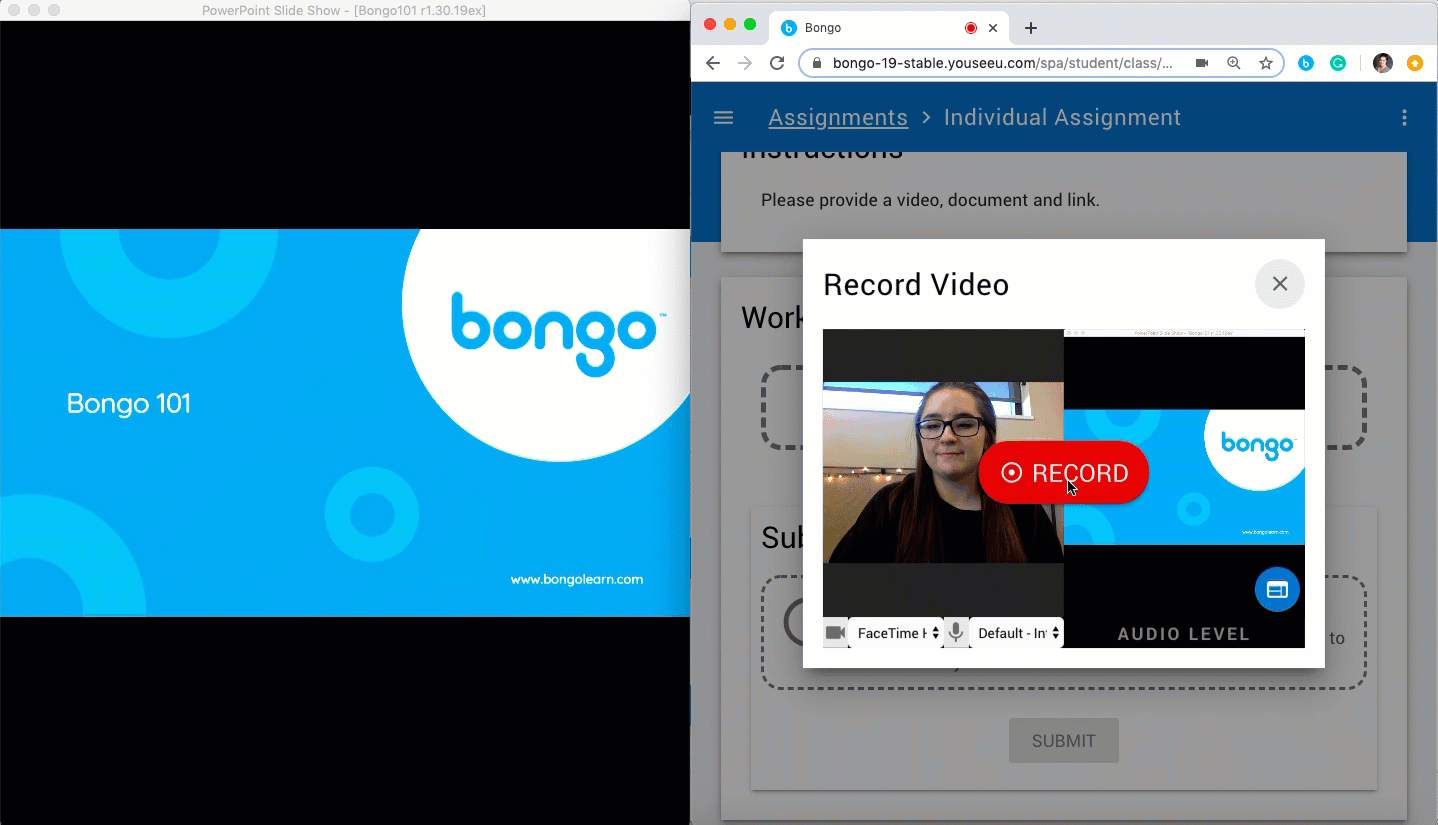Reload the Bongo page
The height and width of the screenshot is (825, 1438).
click(x=777, y=63)
